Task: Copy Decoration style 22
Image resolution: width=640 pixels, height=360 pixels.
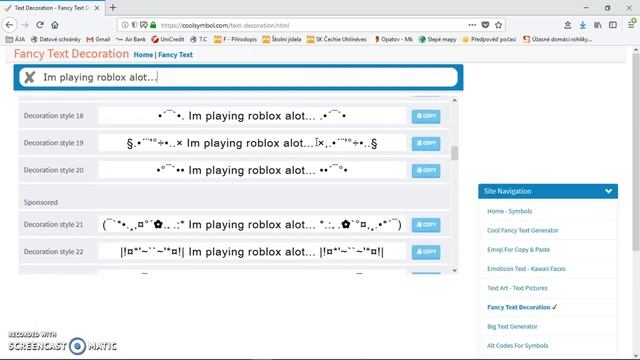Action: (426, 252)
